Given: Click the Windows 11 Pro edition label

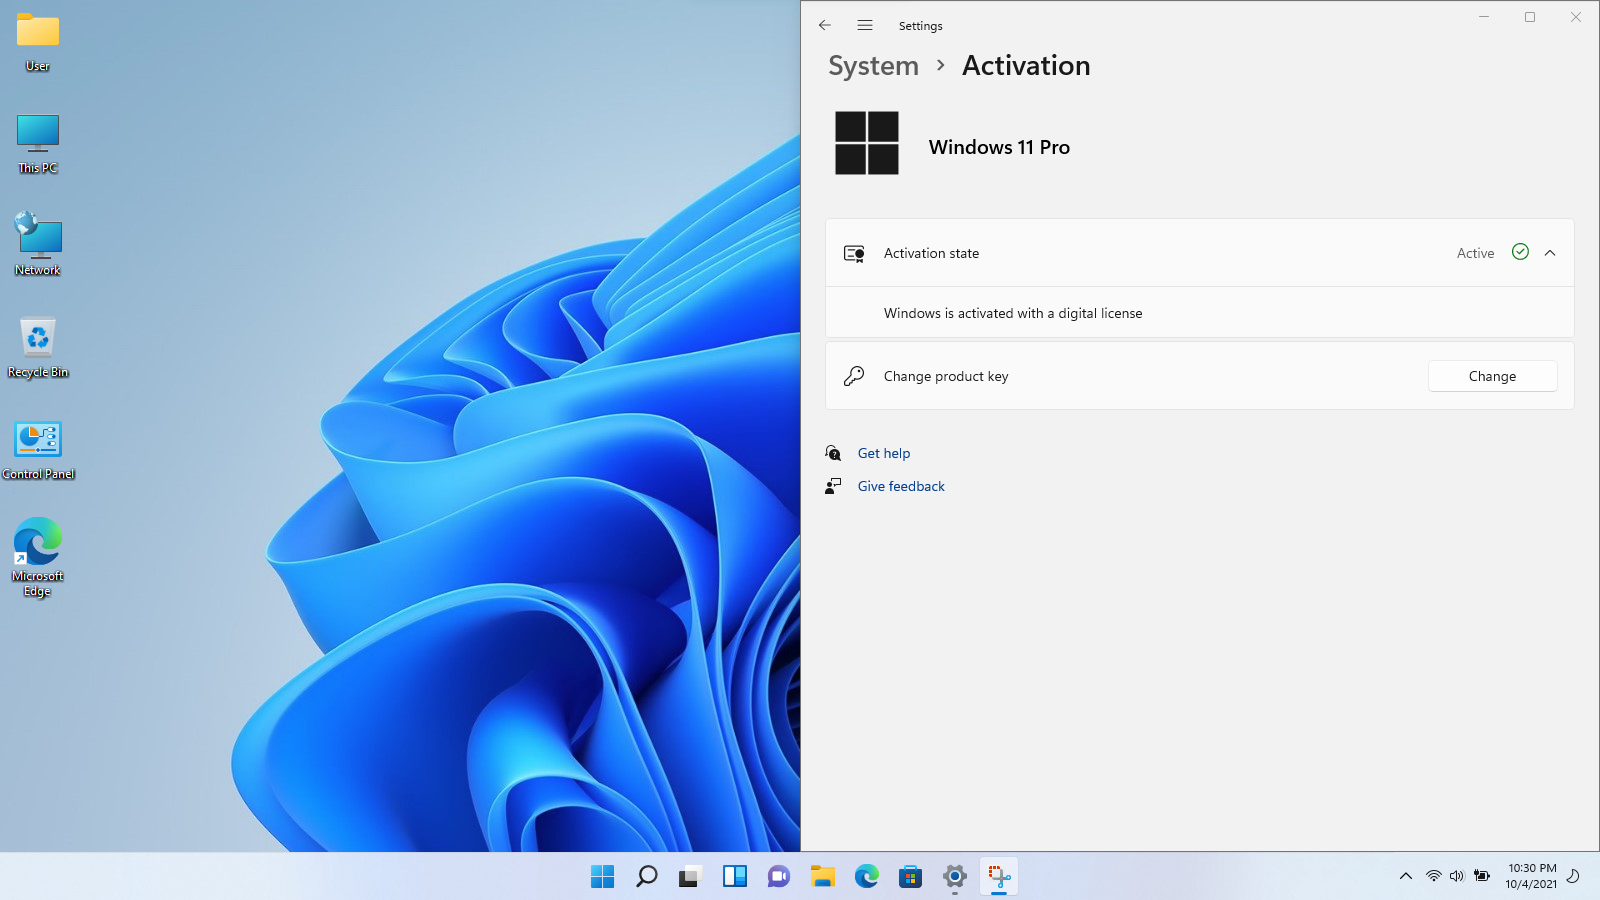Looking at the screenshot, I should (x=999, y=147).
